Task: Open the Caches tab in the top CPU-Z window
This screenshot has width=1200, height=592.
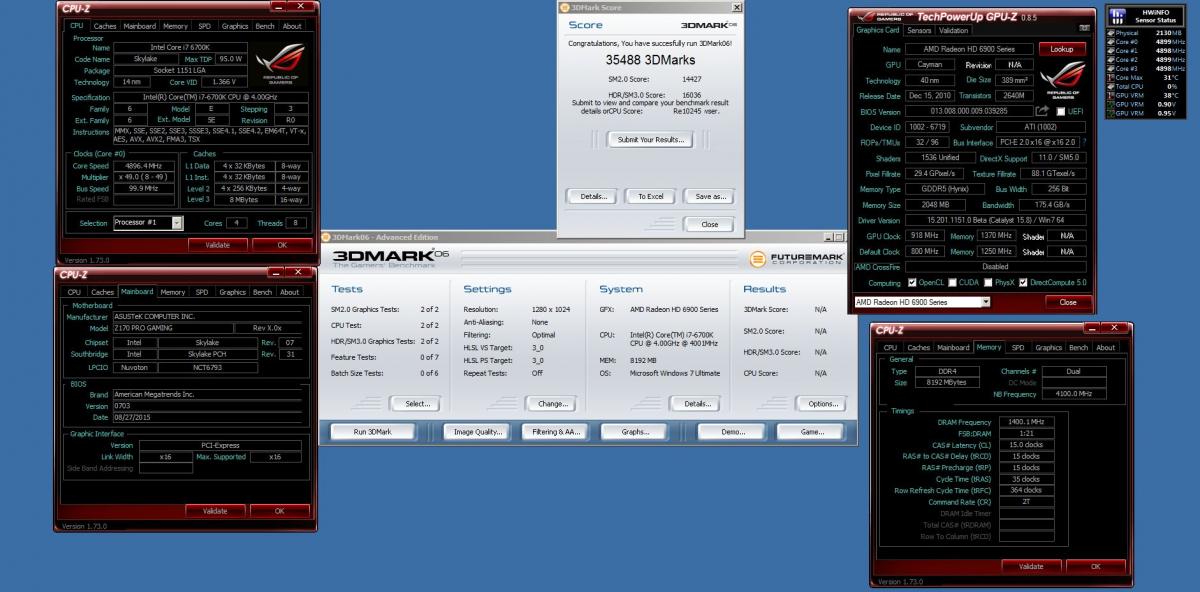Action: (105, 26)
